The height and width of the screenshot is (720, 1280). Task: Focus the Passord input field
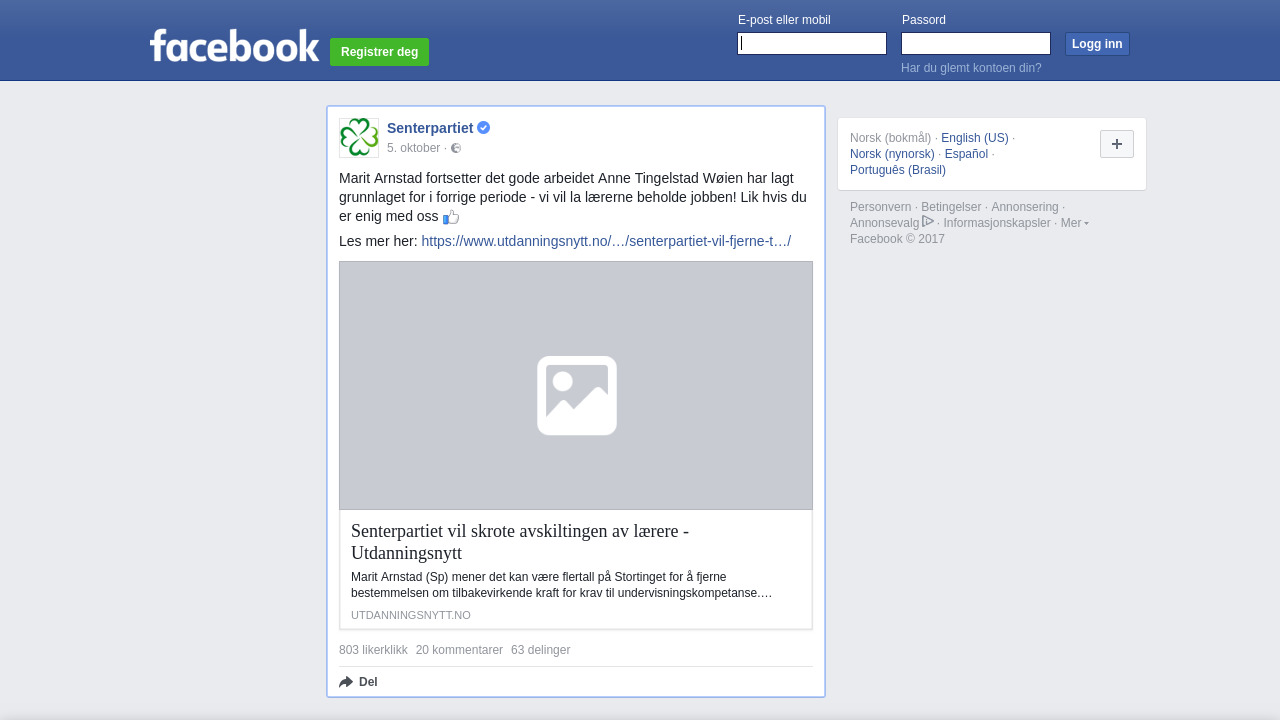pyautogui.click(x=976, y=44)
